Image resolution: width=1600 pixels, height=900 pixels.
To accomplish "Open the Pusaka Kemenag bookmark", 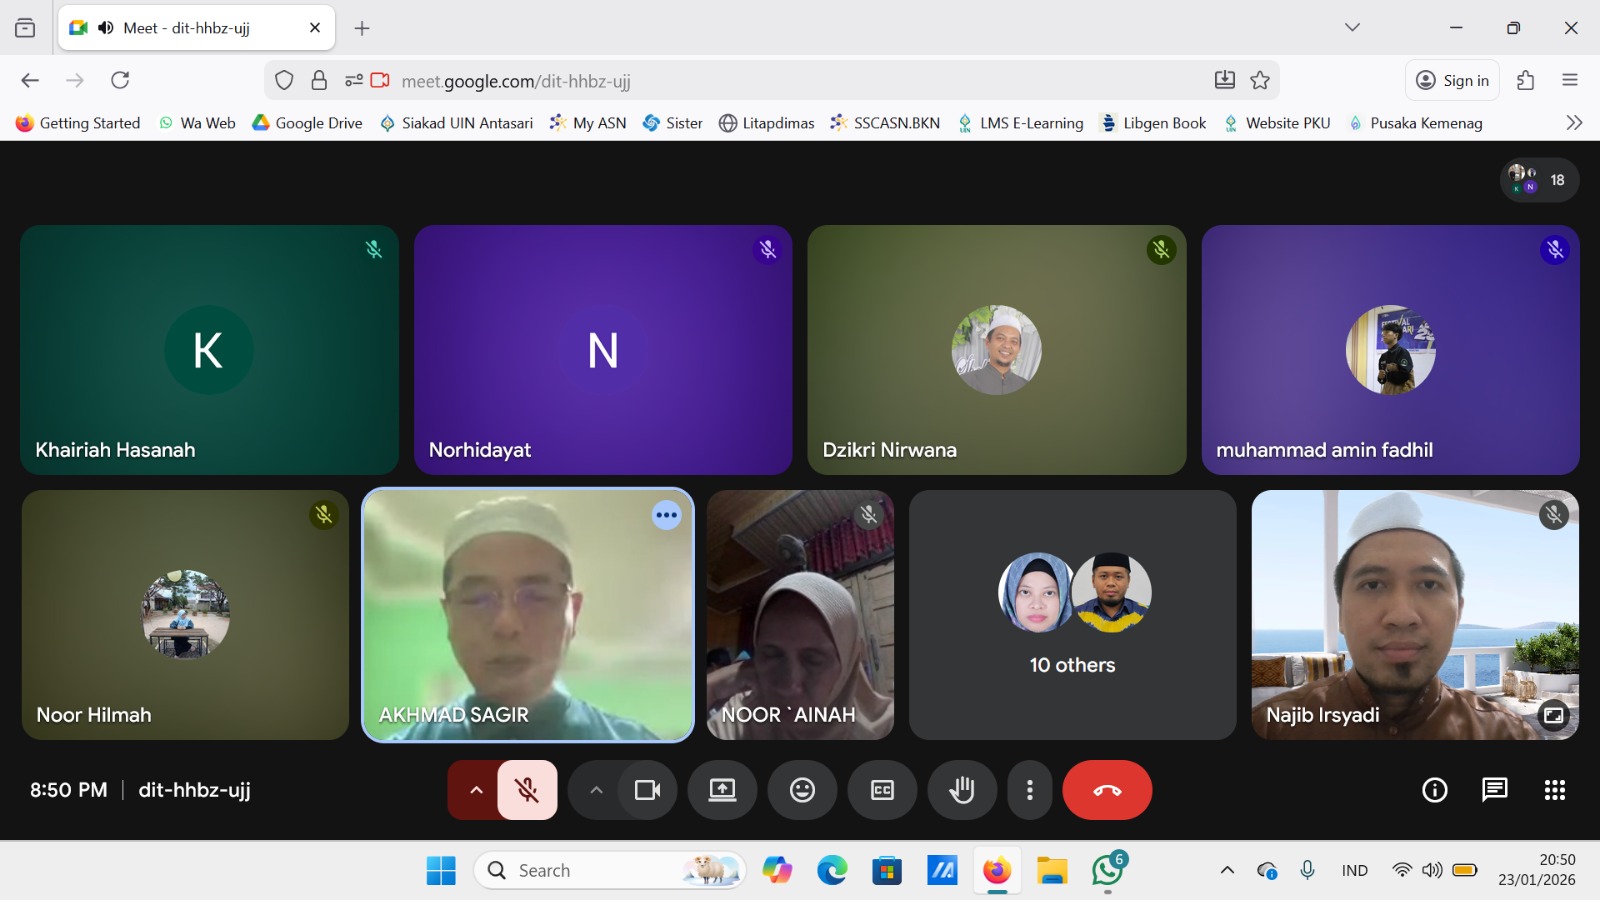I will click(x=1415, y=123).
